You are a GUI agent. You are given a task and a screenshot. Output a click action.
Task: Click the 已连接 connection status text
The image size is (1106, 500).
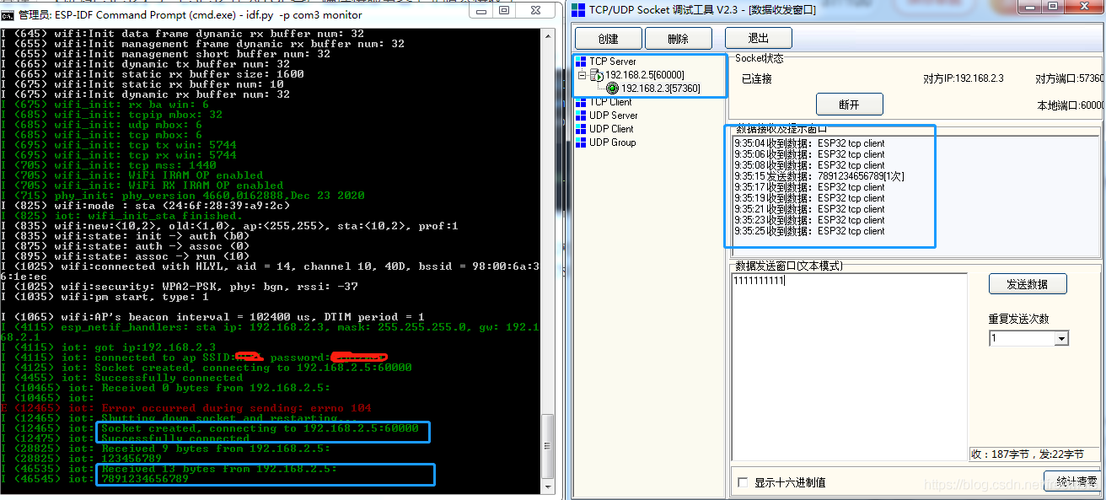tap(756, 79)
